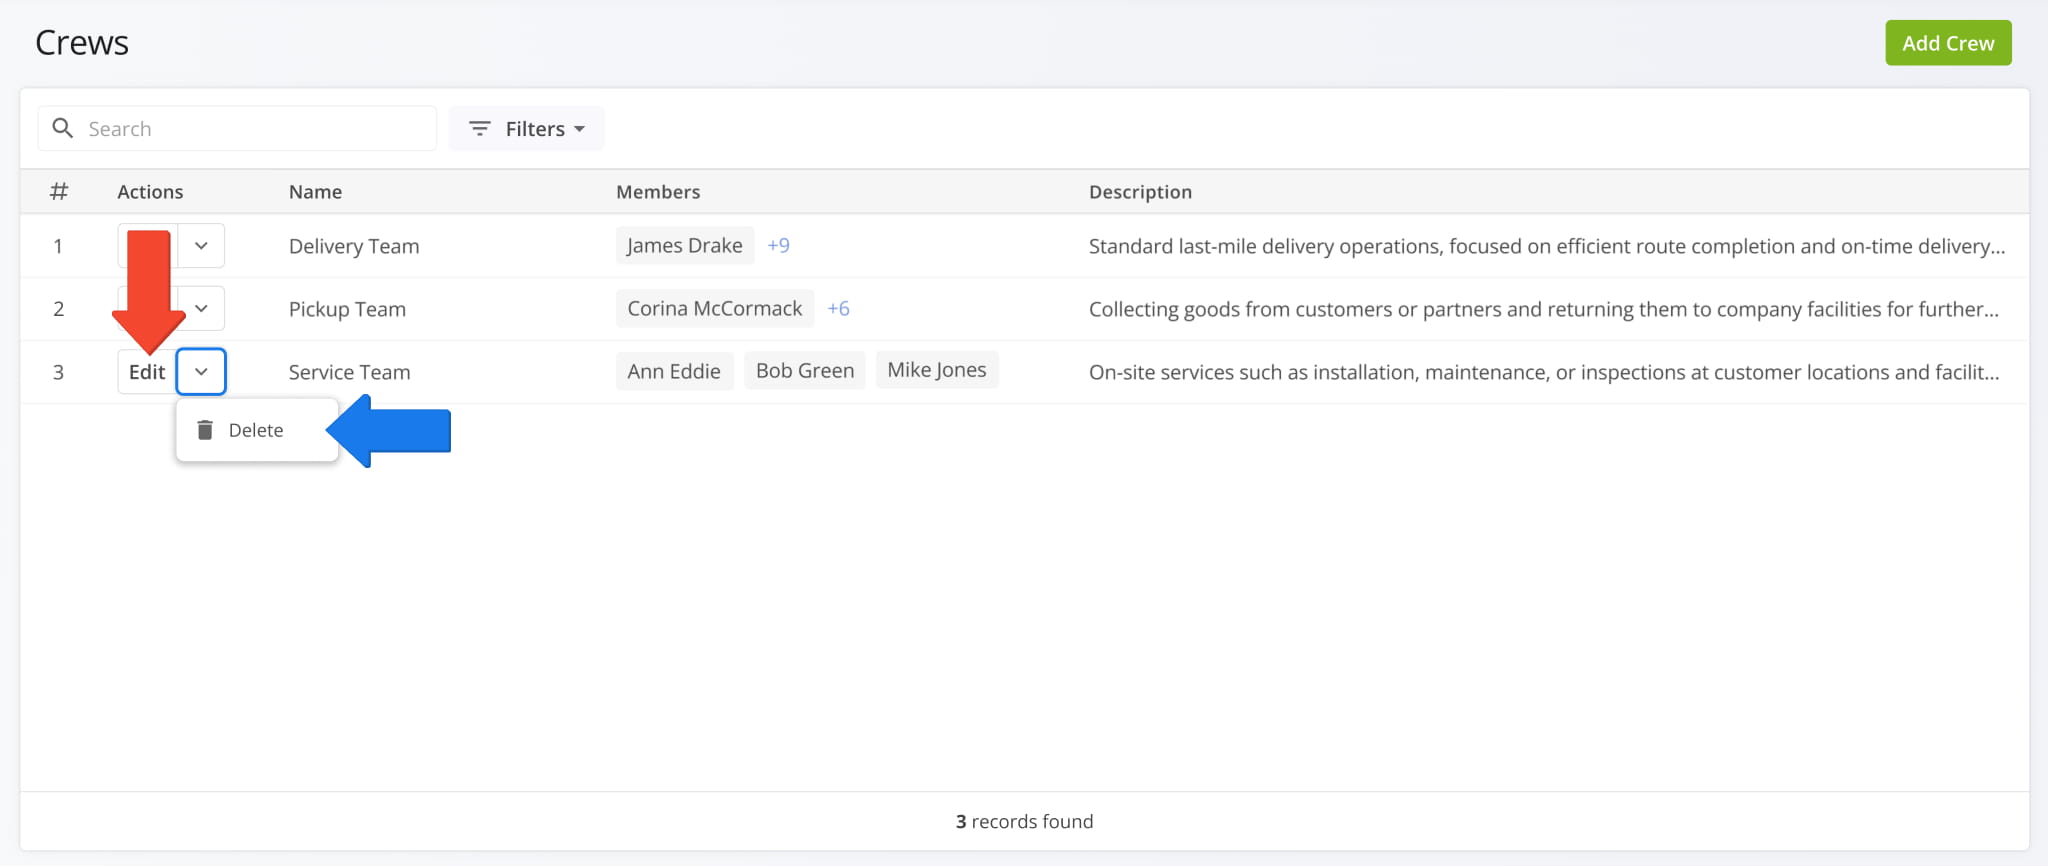2048x866 pixels.
Task: Show +6 more Pickup Team members
Action: click(838, 309)
